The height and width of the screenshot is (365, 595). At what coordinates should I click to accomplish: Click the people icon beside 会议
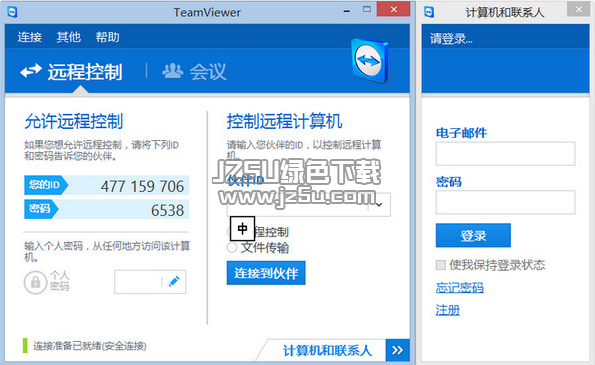tap(173, 71)
